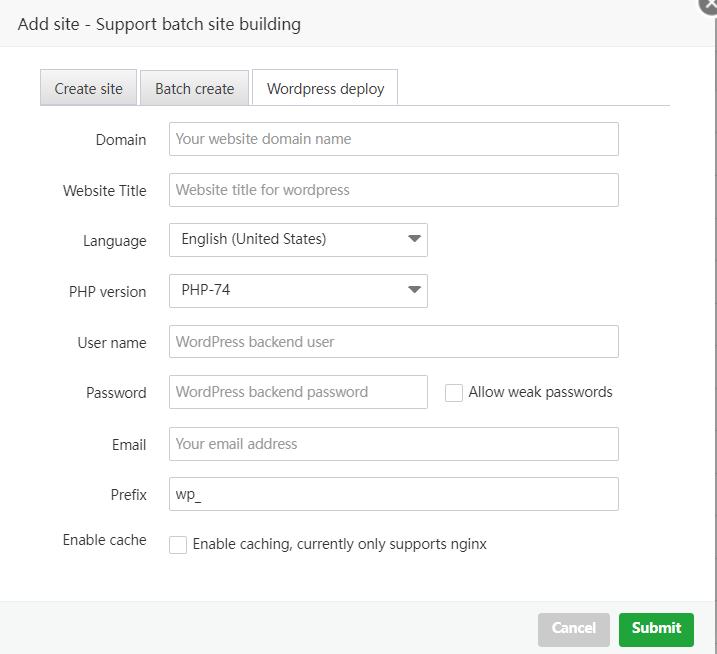Click the WordPress backend user field
The width and height of the screenshot is (717, 654).
click(x=394, y=342)
